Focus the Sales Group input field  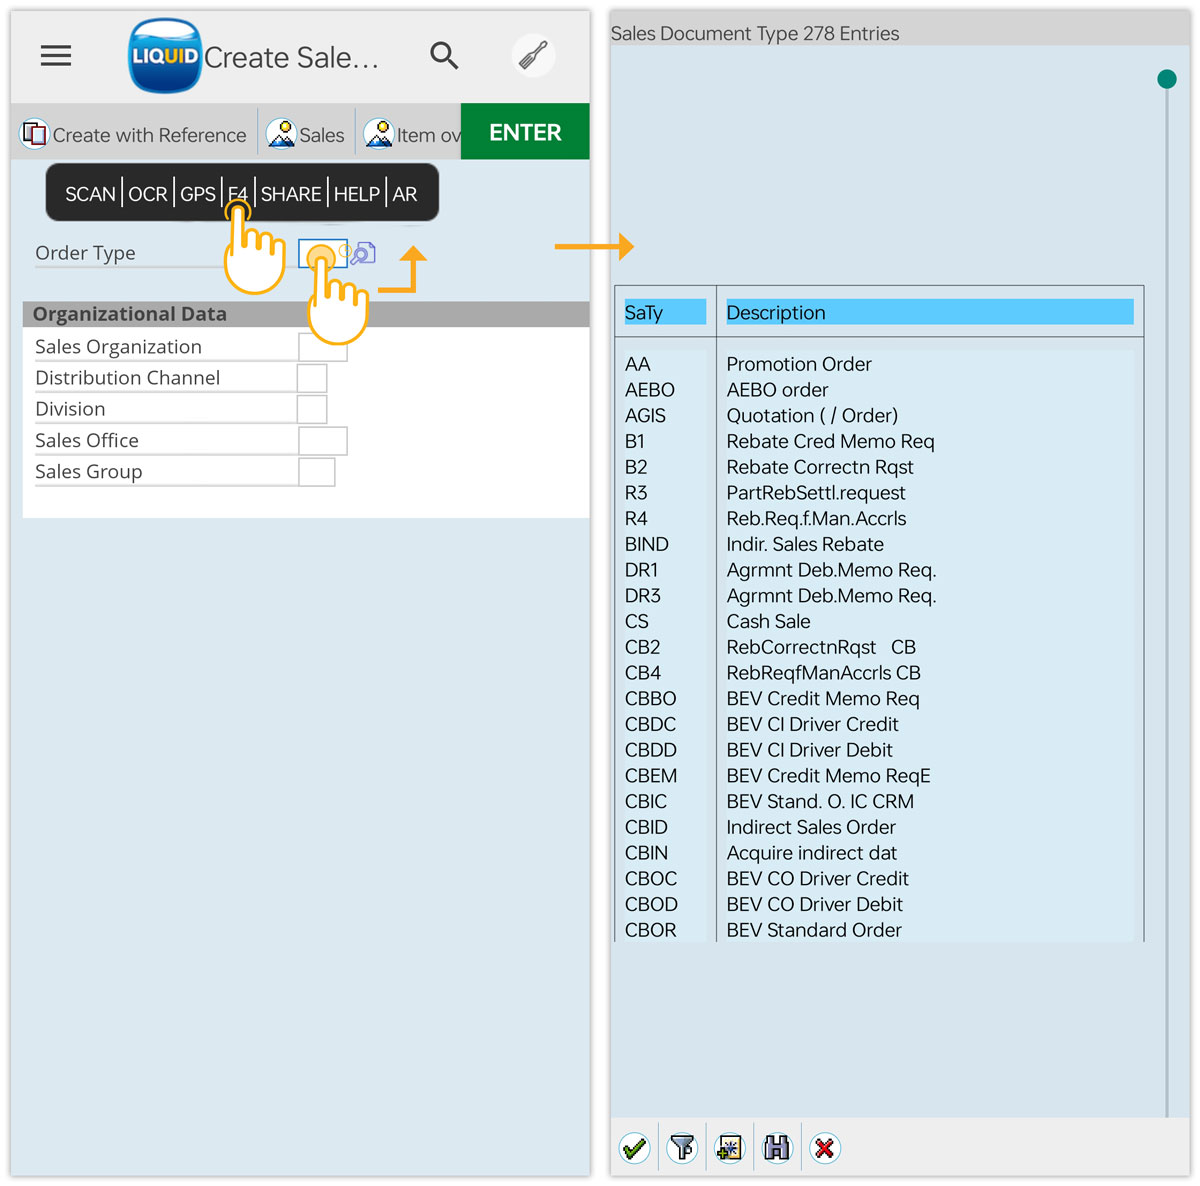tap(317, 472)
